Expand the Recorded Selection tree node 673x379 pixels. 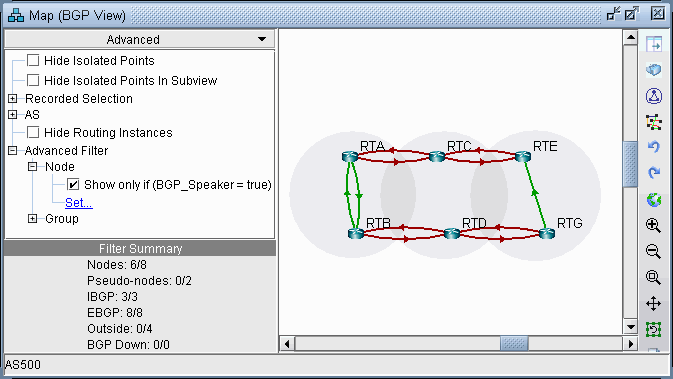(x=12, y=98)
